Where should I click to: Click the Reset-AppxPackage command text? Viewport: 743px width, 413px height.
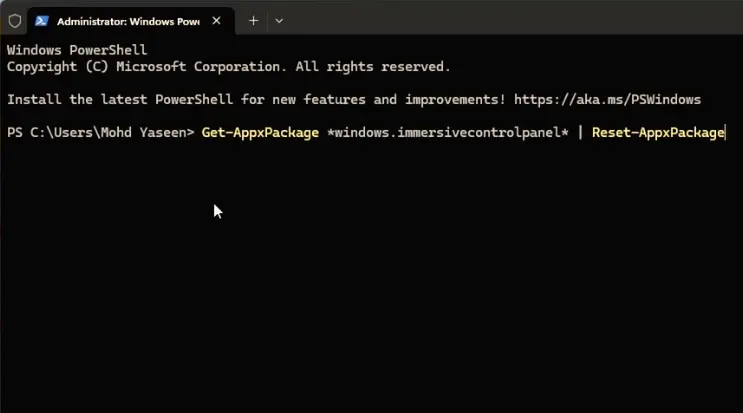pos(658,133)
